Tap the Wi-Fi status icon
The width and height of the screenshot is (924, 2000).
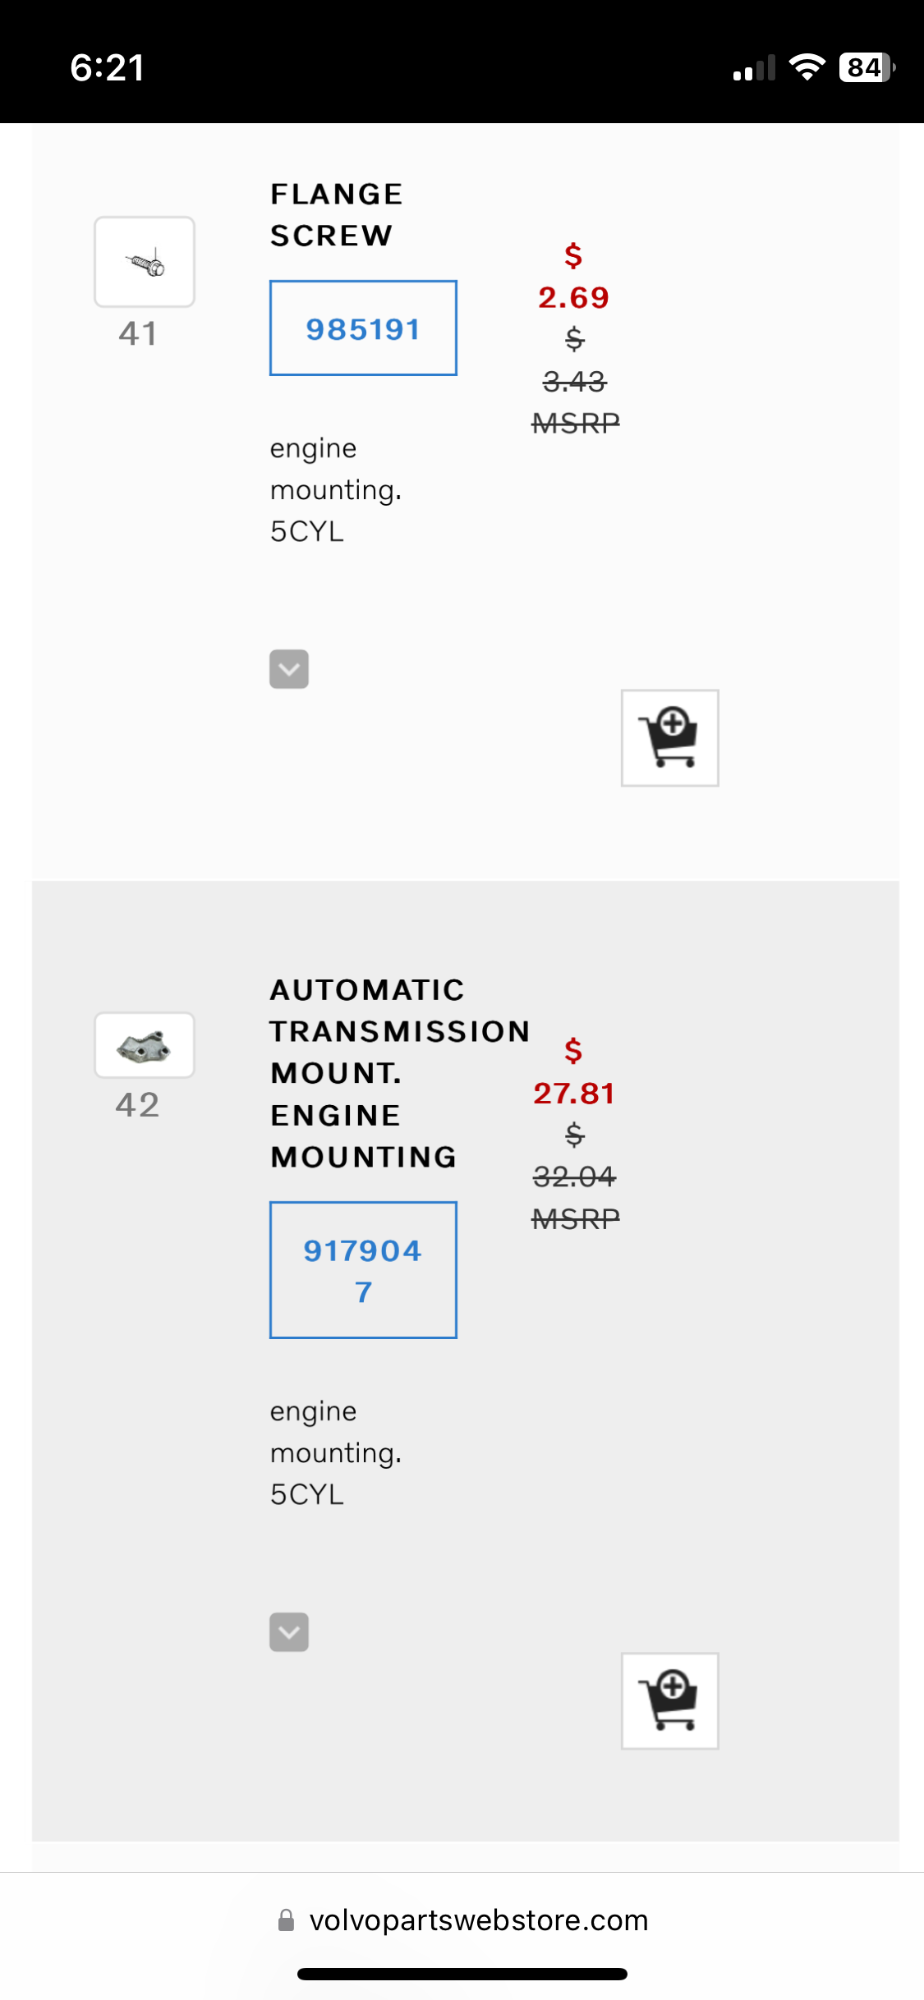[806, 67]
